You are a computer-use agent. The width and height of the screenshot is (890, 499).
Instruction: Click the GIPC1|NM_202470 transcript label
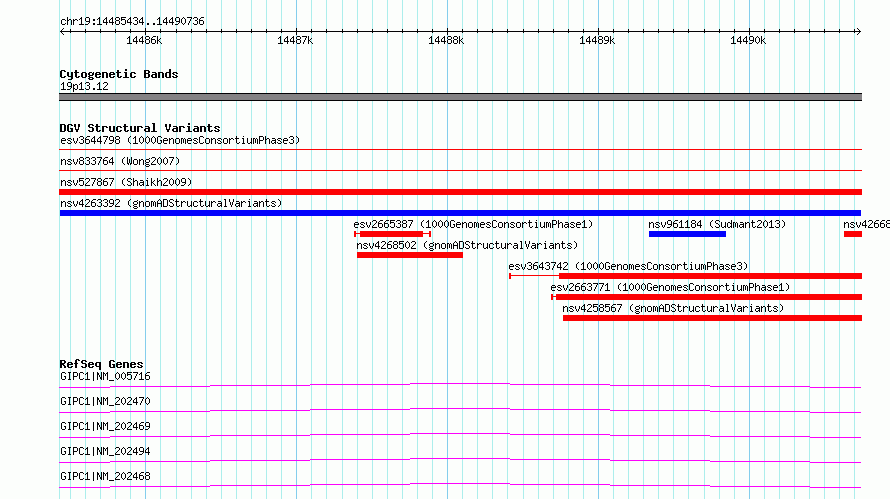105,401
